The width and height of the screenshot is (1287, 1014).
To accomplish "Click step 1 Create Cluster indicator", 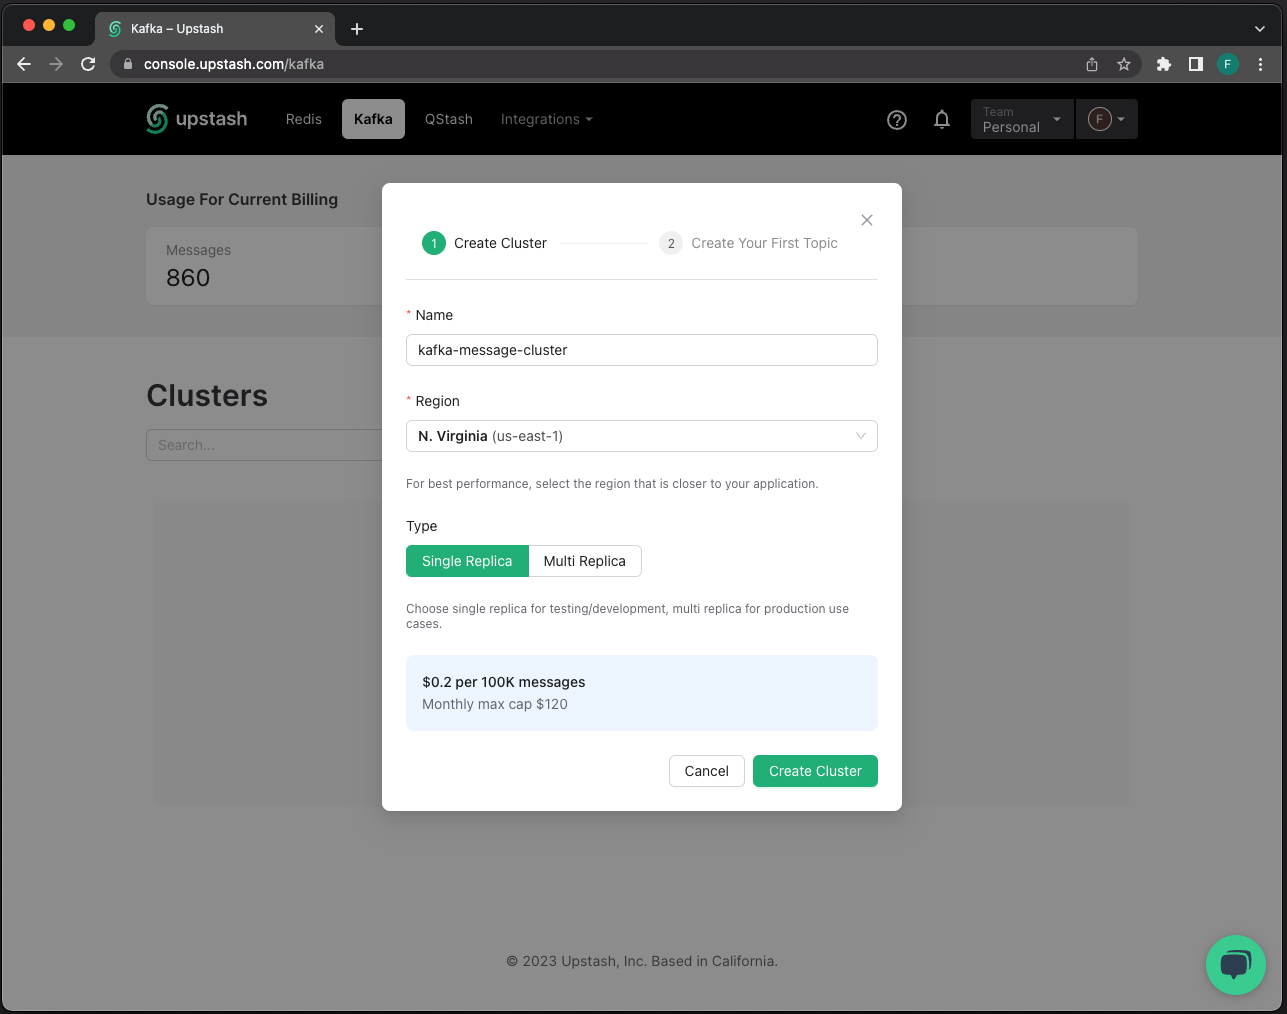I will click(485, 243).
